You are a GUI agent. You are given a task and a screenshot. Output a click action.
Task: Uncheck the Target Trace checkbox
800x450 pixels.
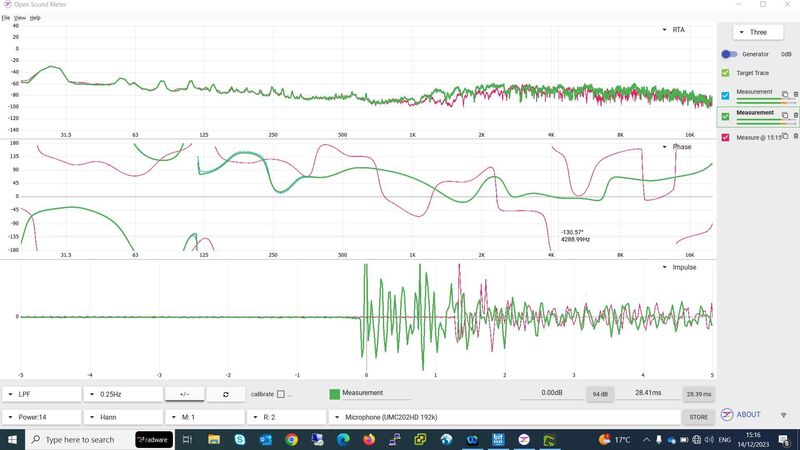[726, 73]
